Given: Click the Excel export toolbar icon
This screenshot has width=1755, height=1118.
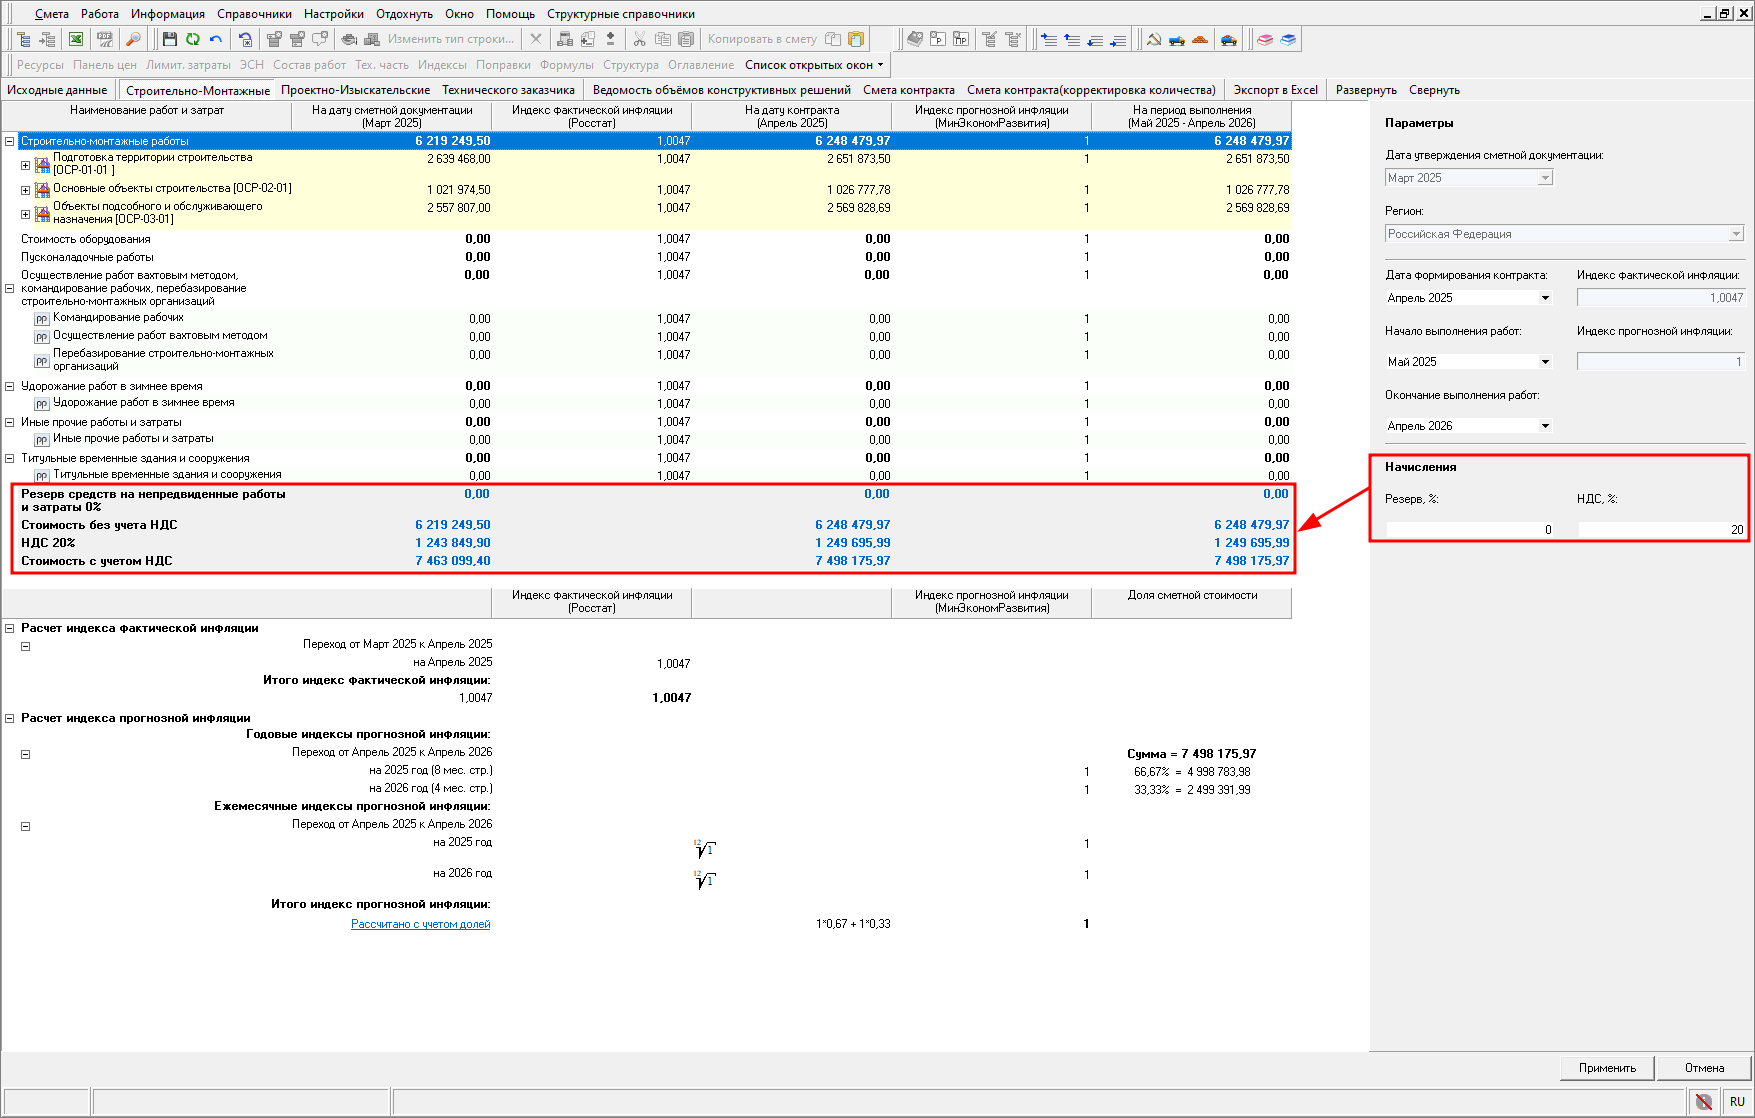Looking at the screenshot, I should coord(76,39).
